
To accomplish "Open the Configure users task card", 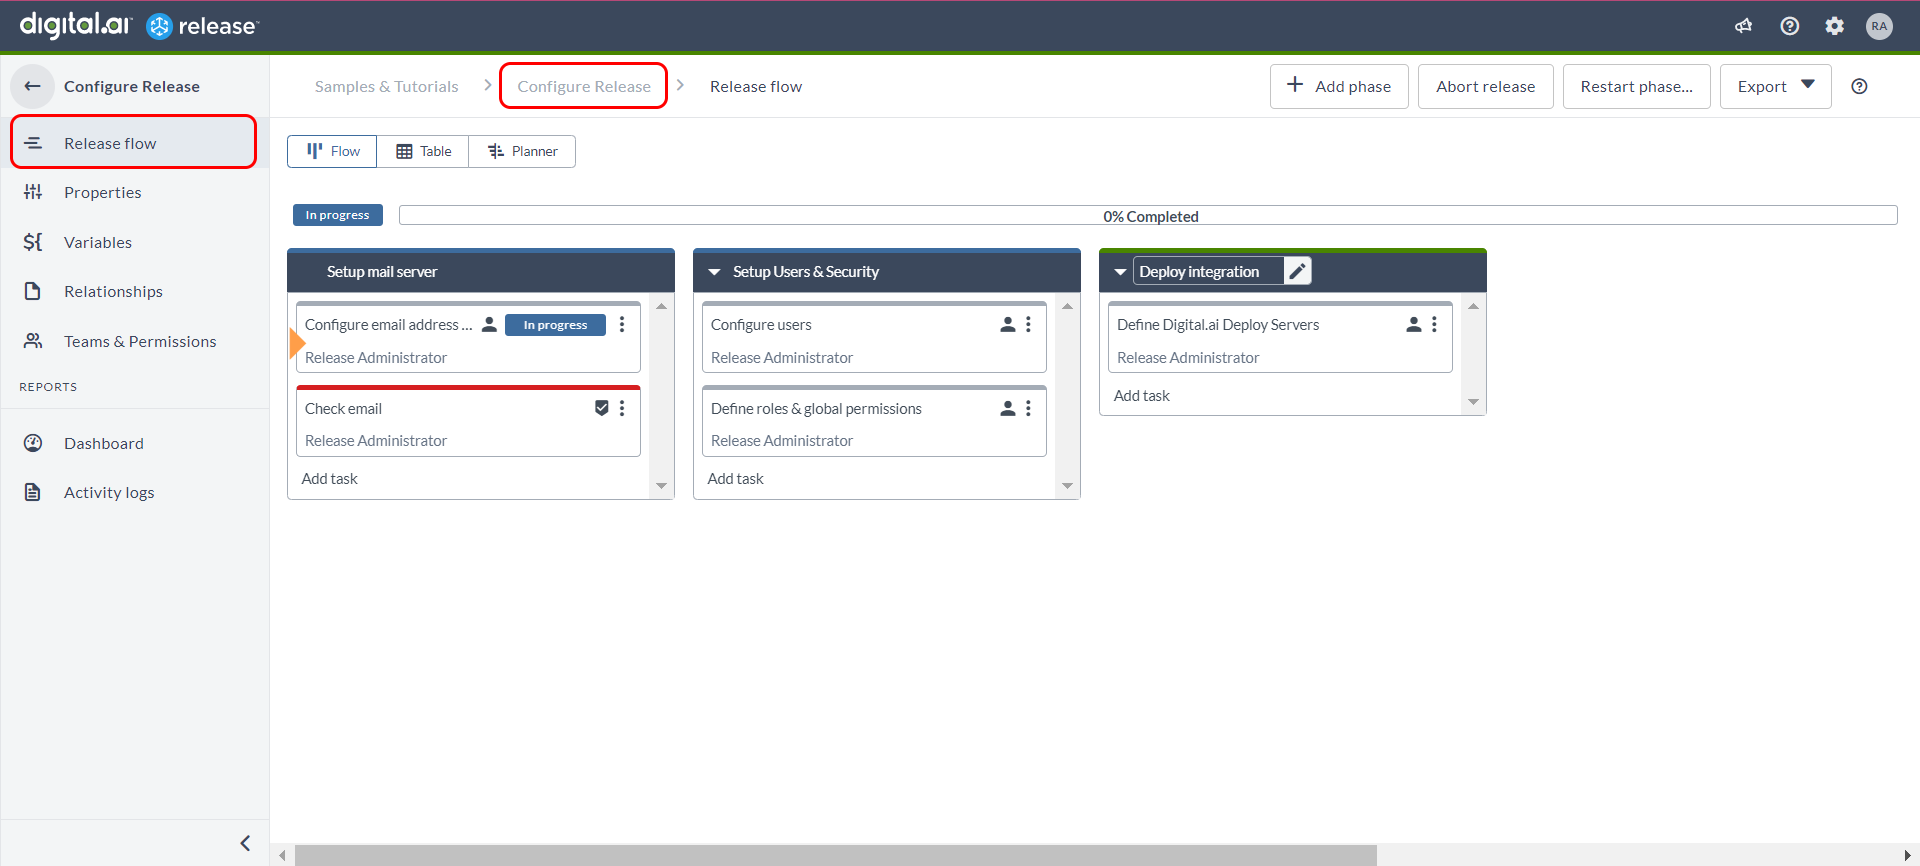I will point(874,337).
